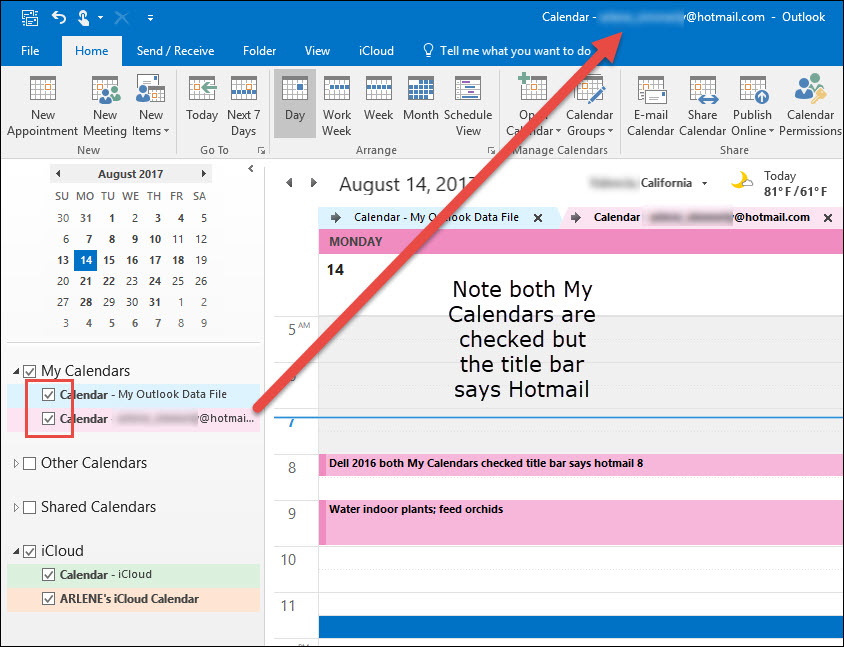The height and width of the screenshot is (647, 844).
Task: Expand the Arrange group dialog launcher
Action: 491,151
